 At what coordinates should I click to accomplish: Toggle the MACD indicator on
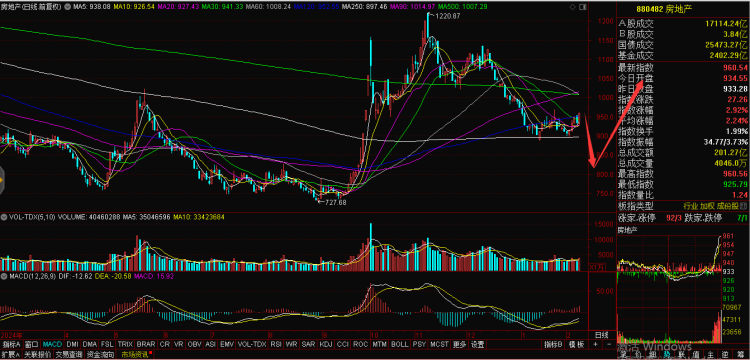point(52,344)
